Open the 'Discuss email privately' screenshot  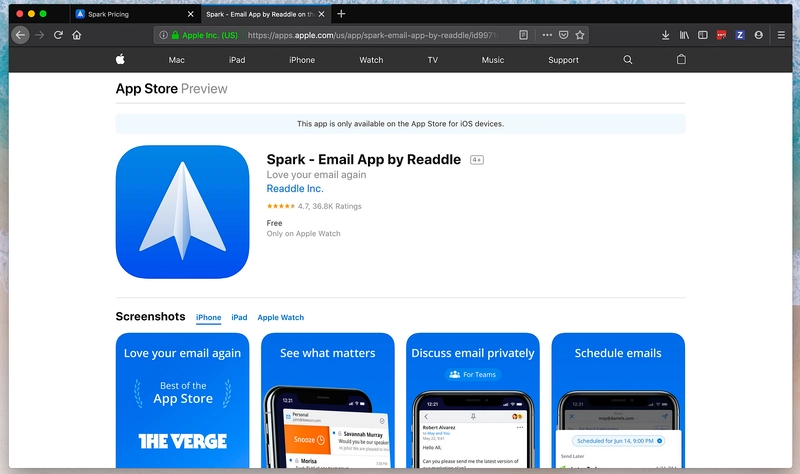point(473,401)
